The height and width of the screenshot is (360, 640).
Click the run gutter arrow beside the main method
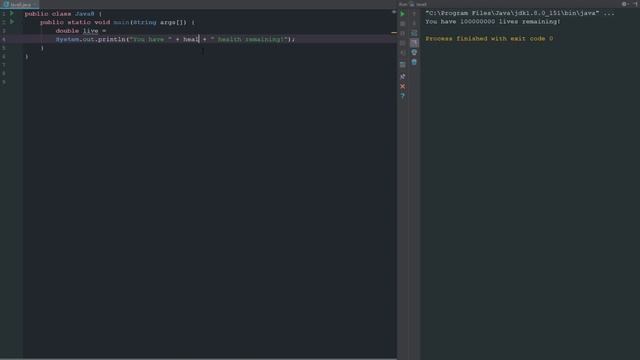click(12, 22)
